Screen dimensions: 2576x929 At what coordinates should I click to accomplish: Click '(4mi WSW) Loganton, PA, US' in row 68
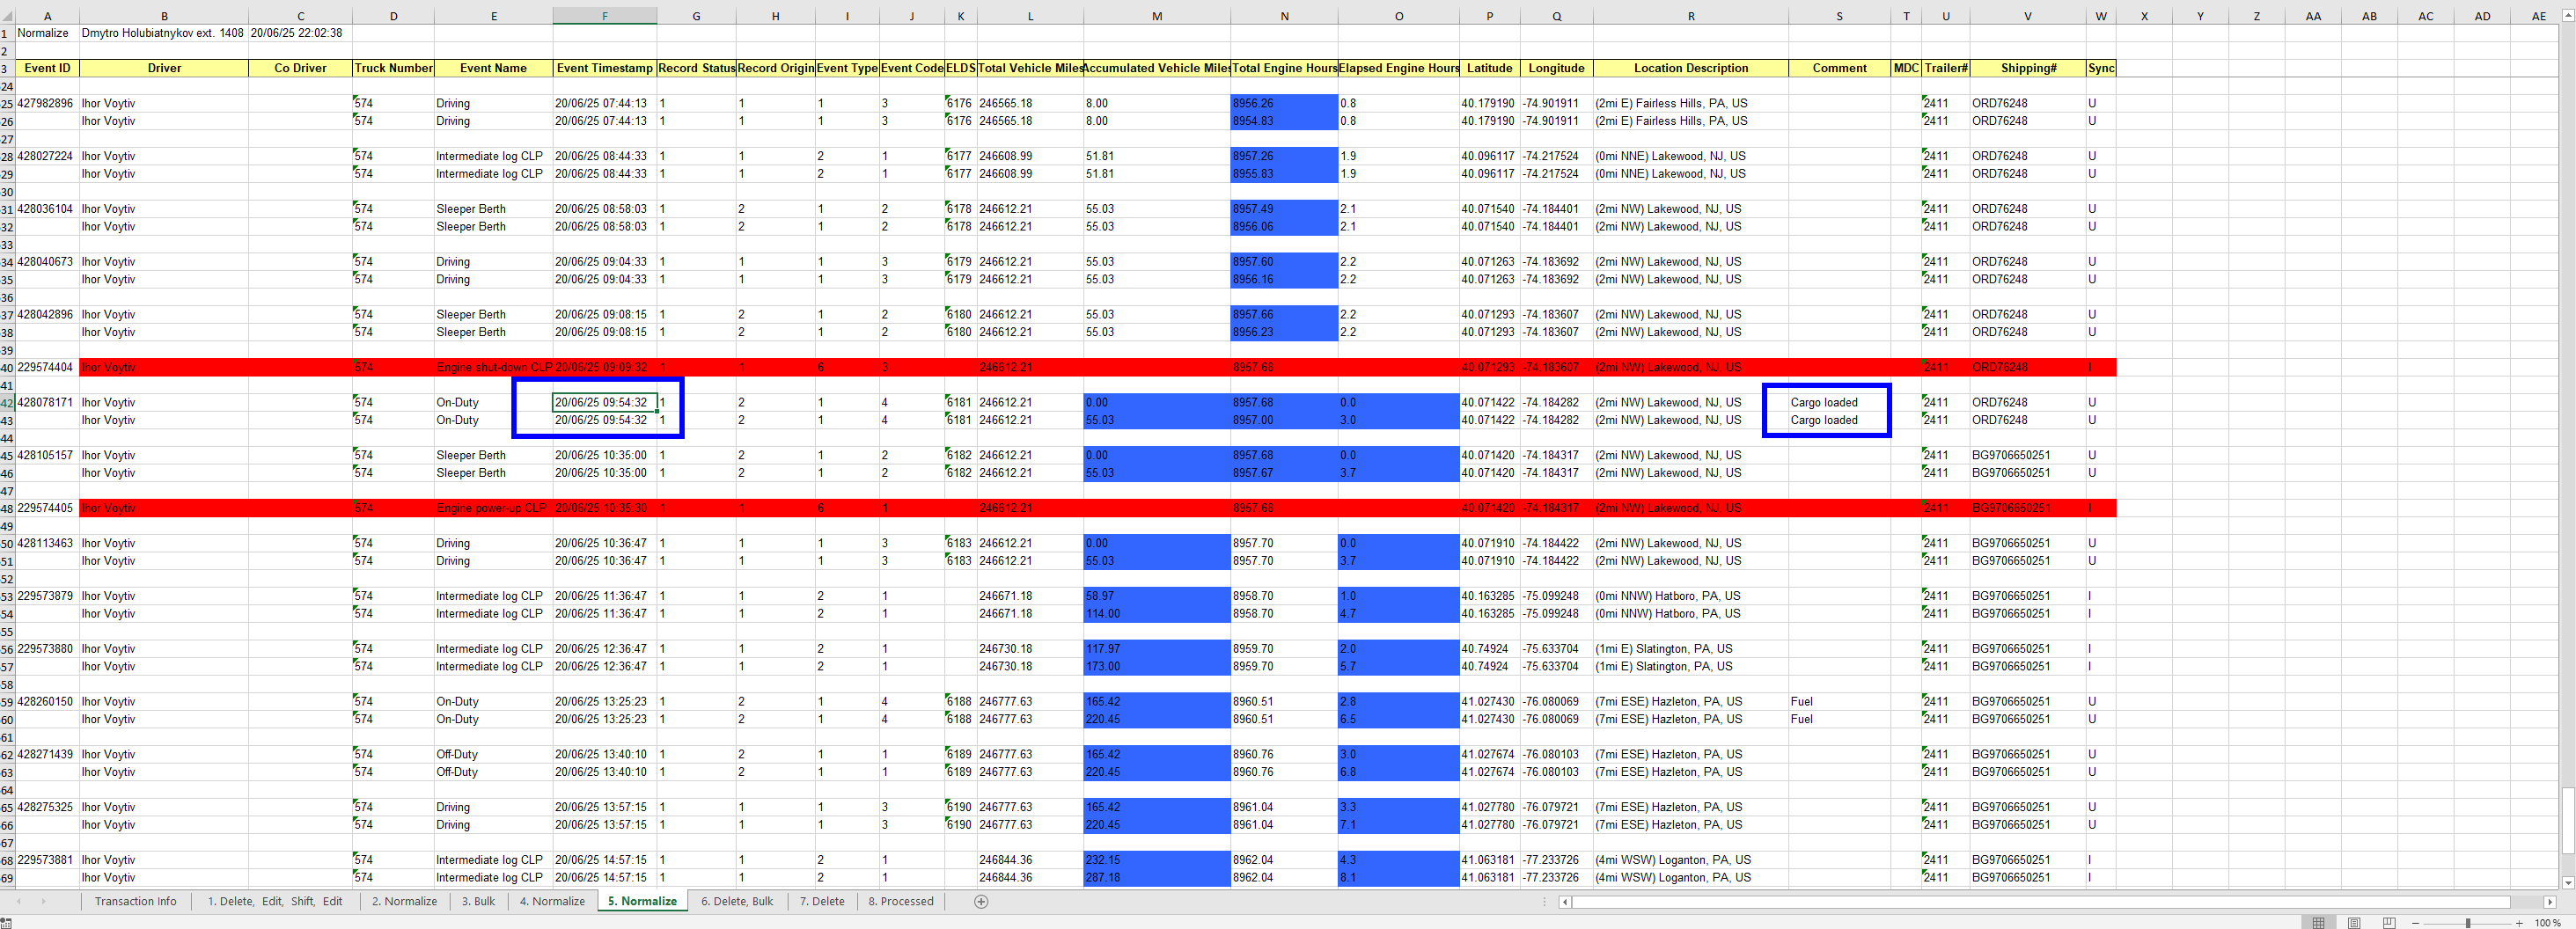pos(1690,860)
